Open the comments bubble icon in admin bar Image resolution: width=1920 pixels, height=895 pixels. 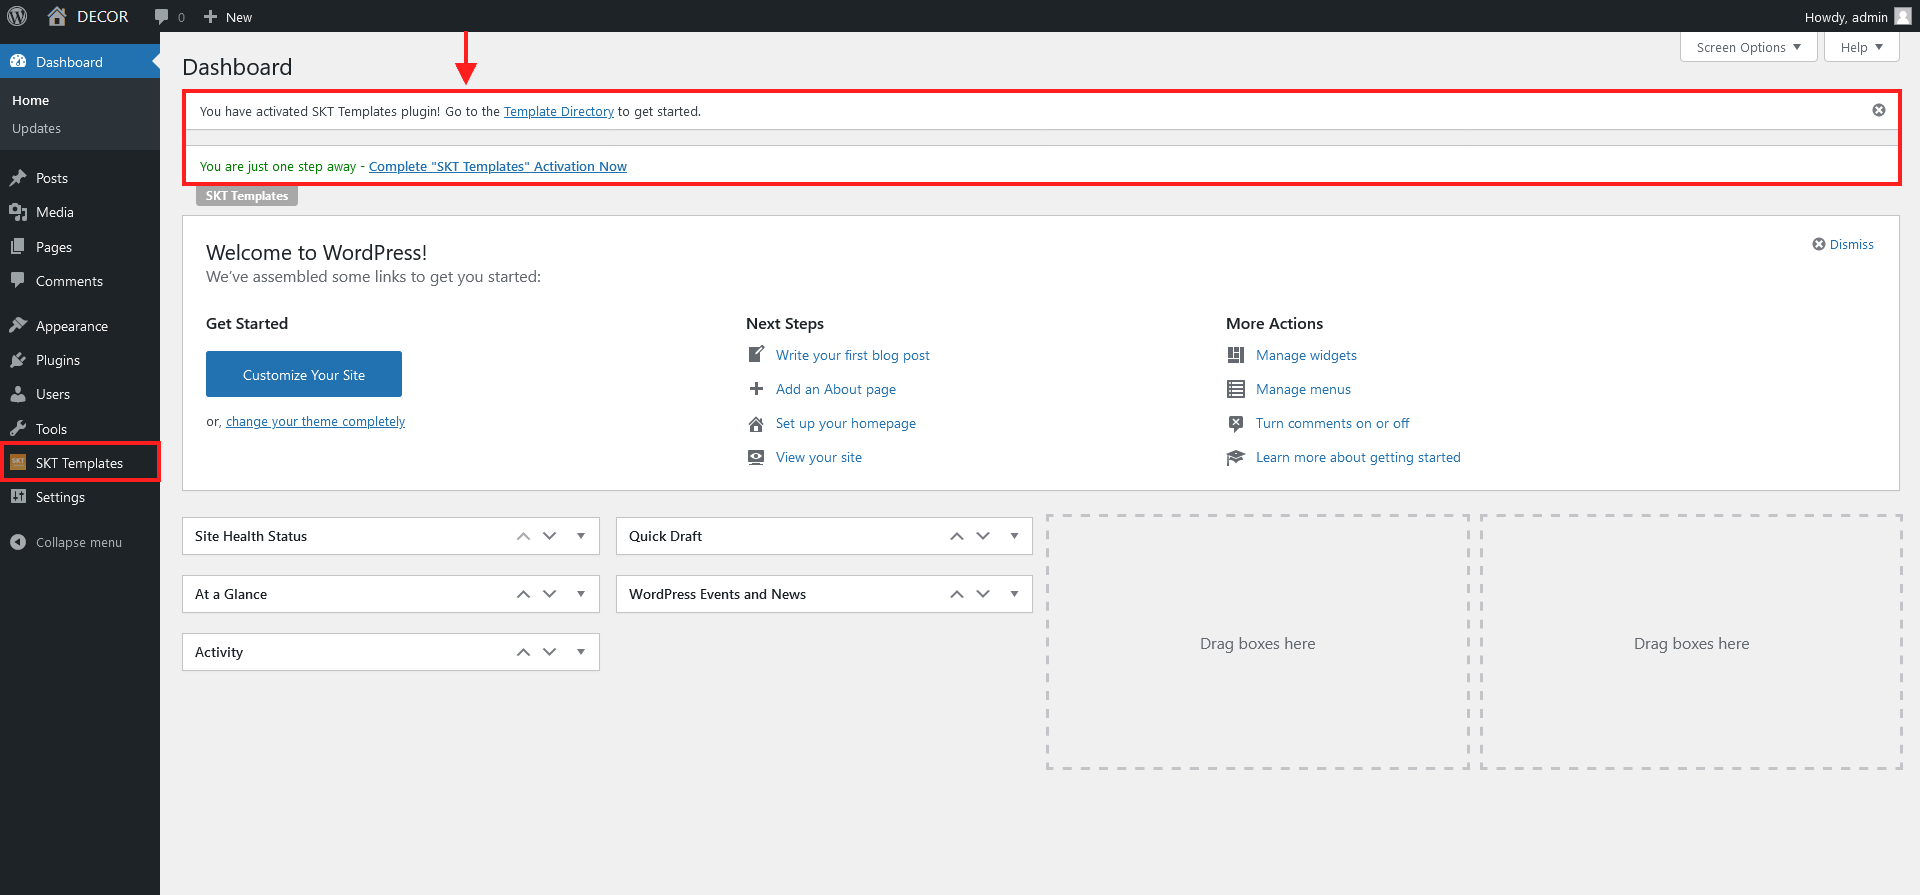[x=162, y=17]
